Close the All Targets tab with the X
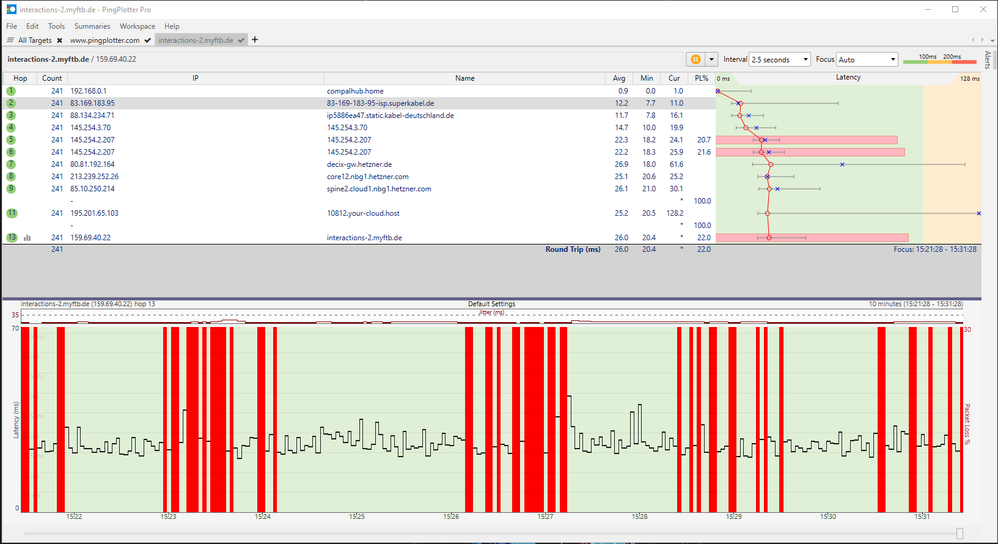The width and height of the screenshot is (998, 544). pos(59,40)
